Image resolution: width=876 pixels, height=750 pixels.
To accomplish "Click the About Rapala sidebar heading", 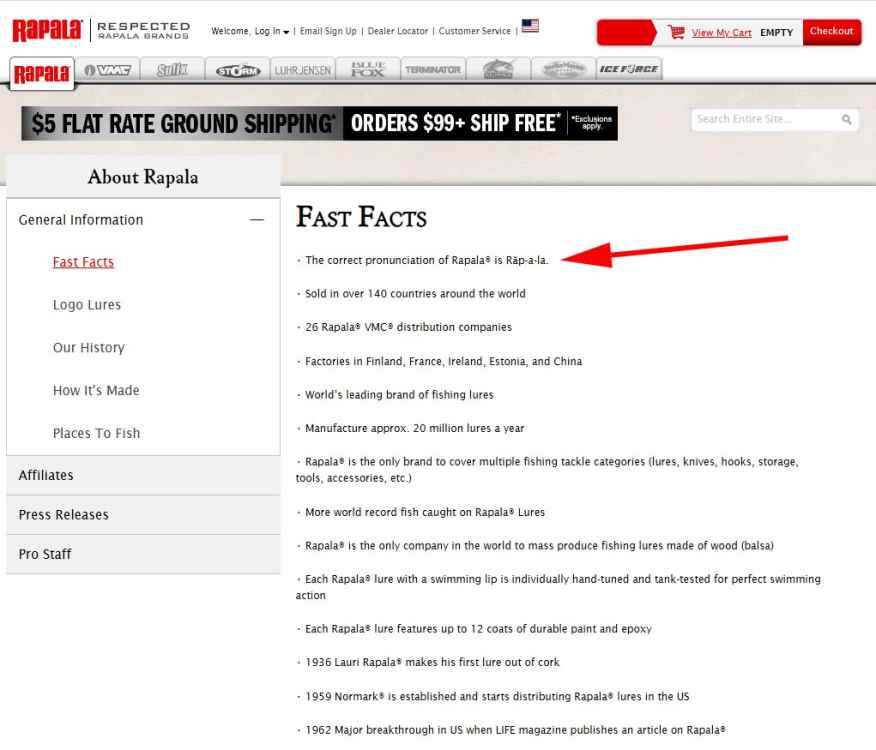I will tap(143, 177).
